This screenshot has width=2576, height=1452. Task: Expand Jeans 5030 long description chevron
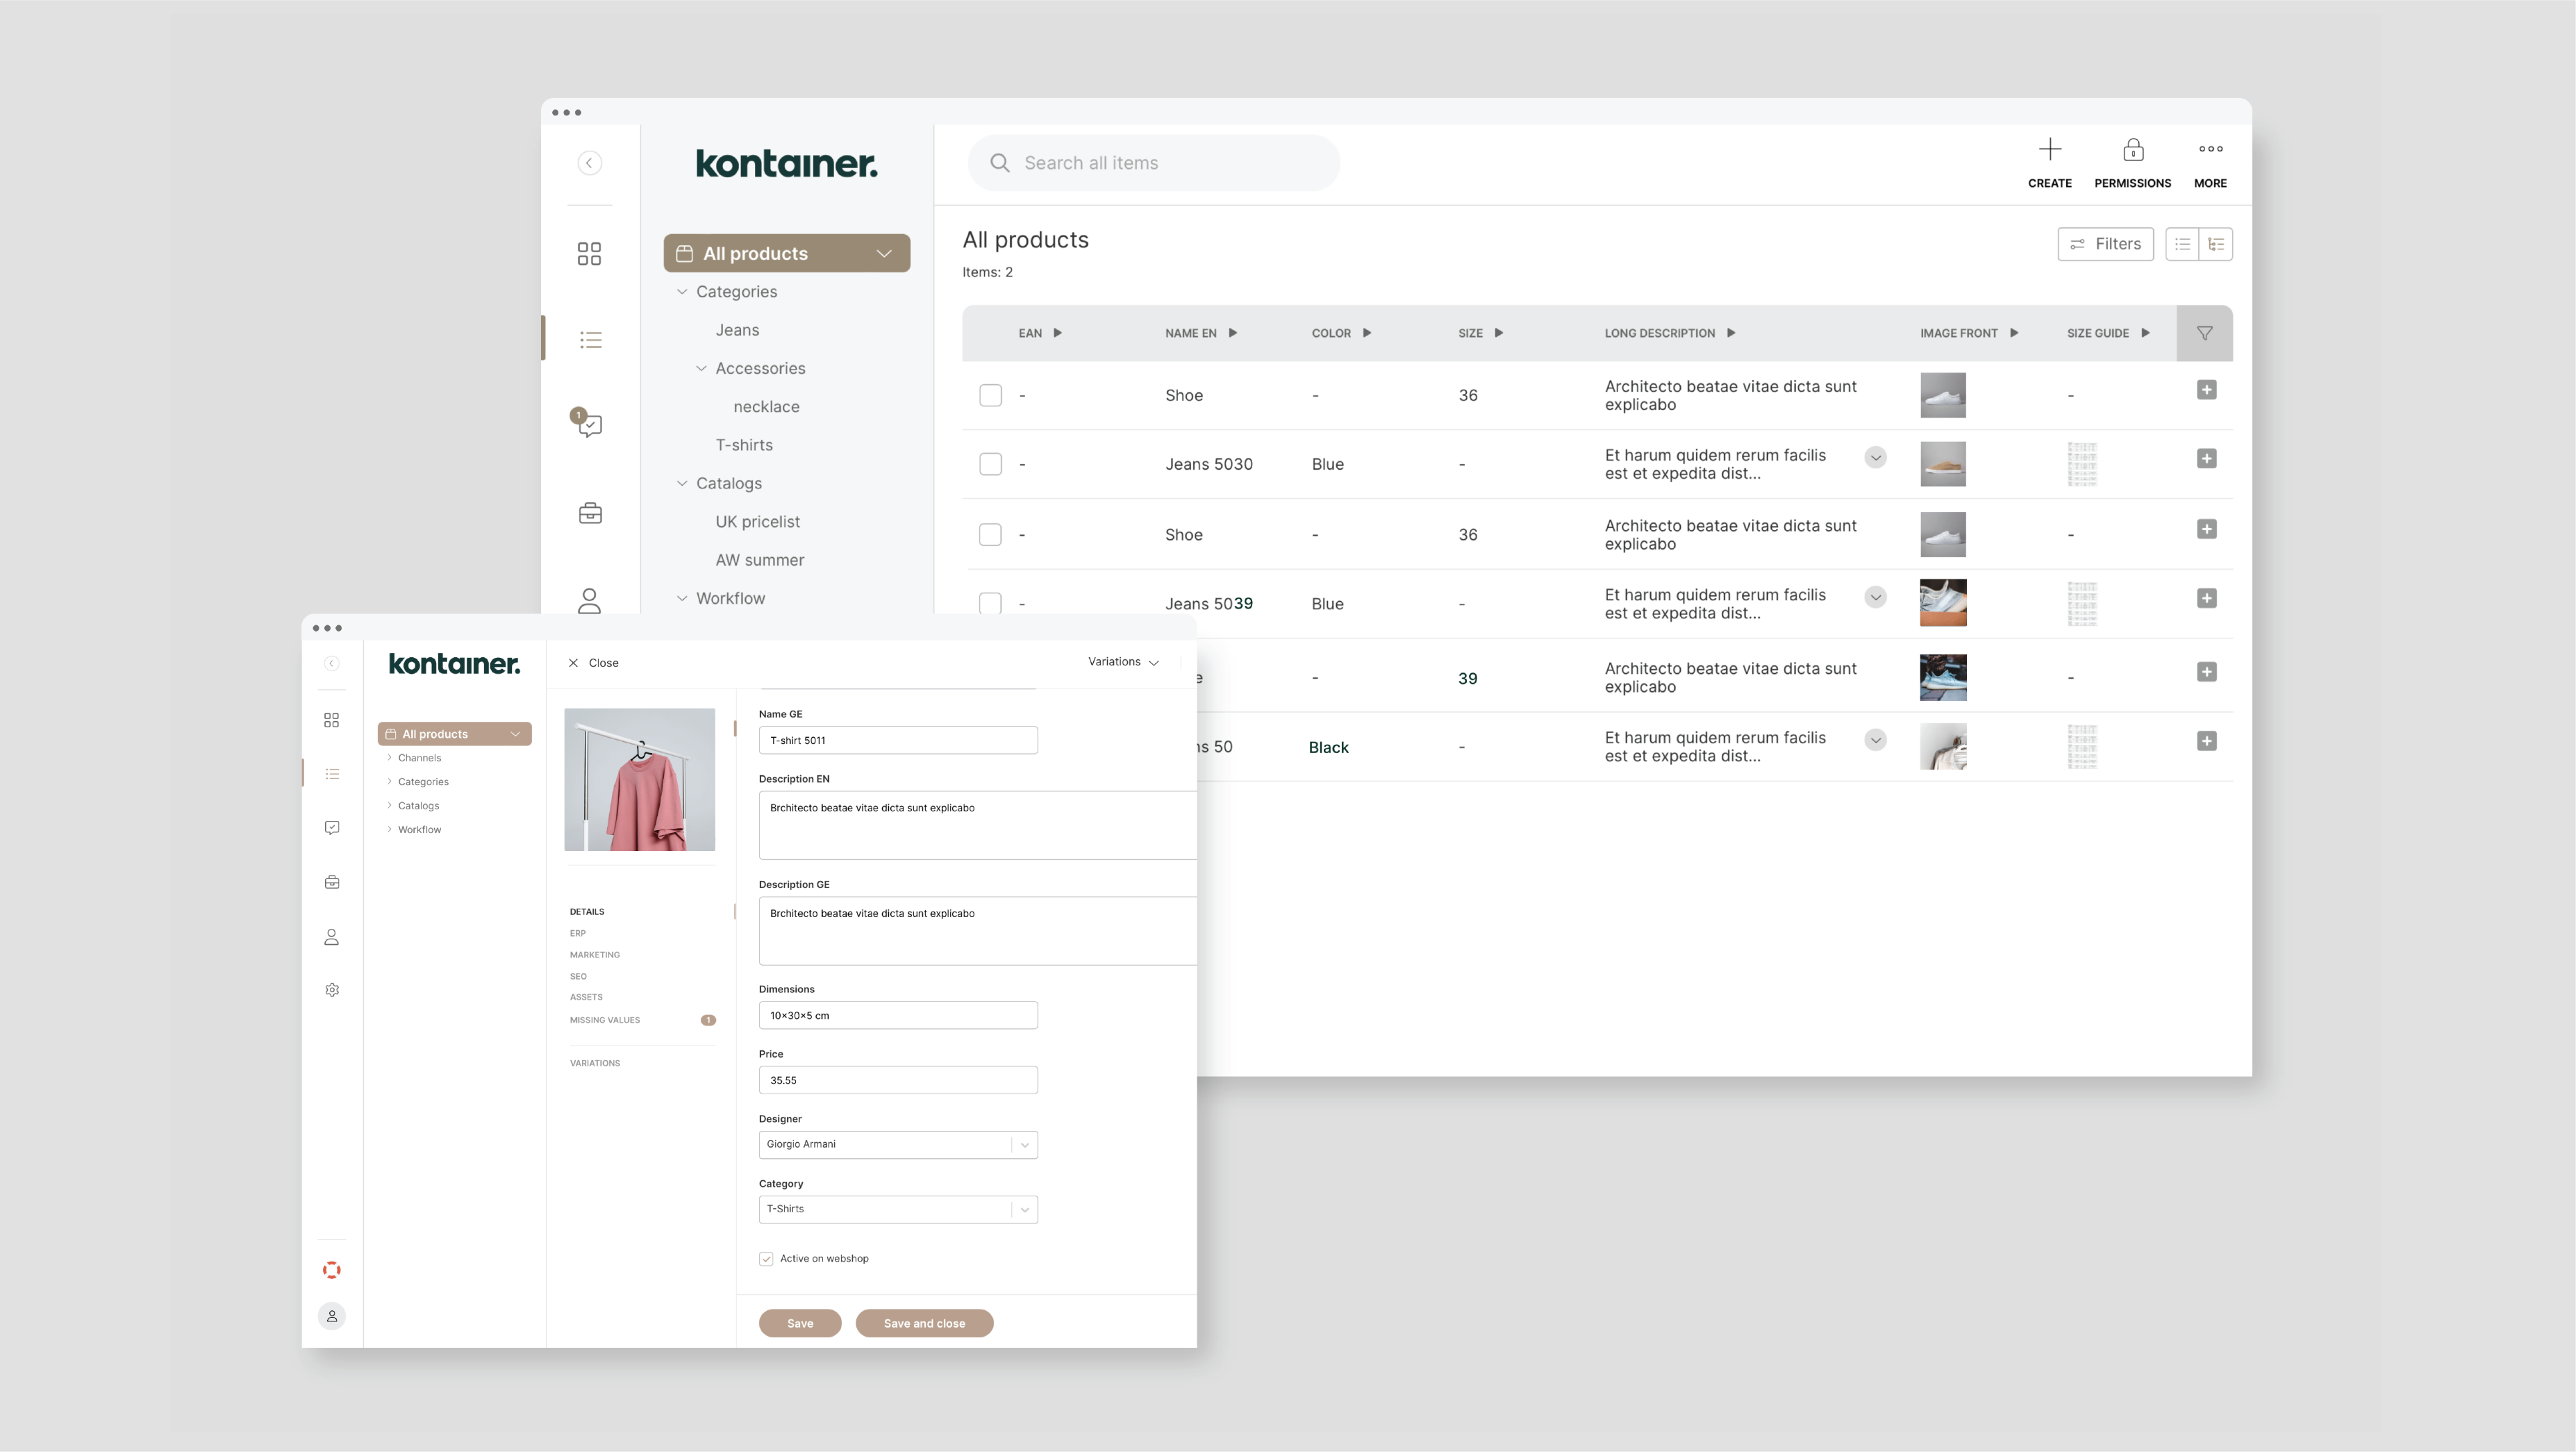point(1875,458)
